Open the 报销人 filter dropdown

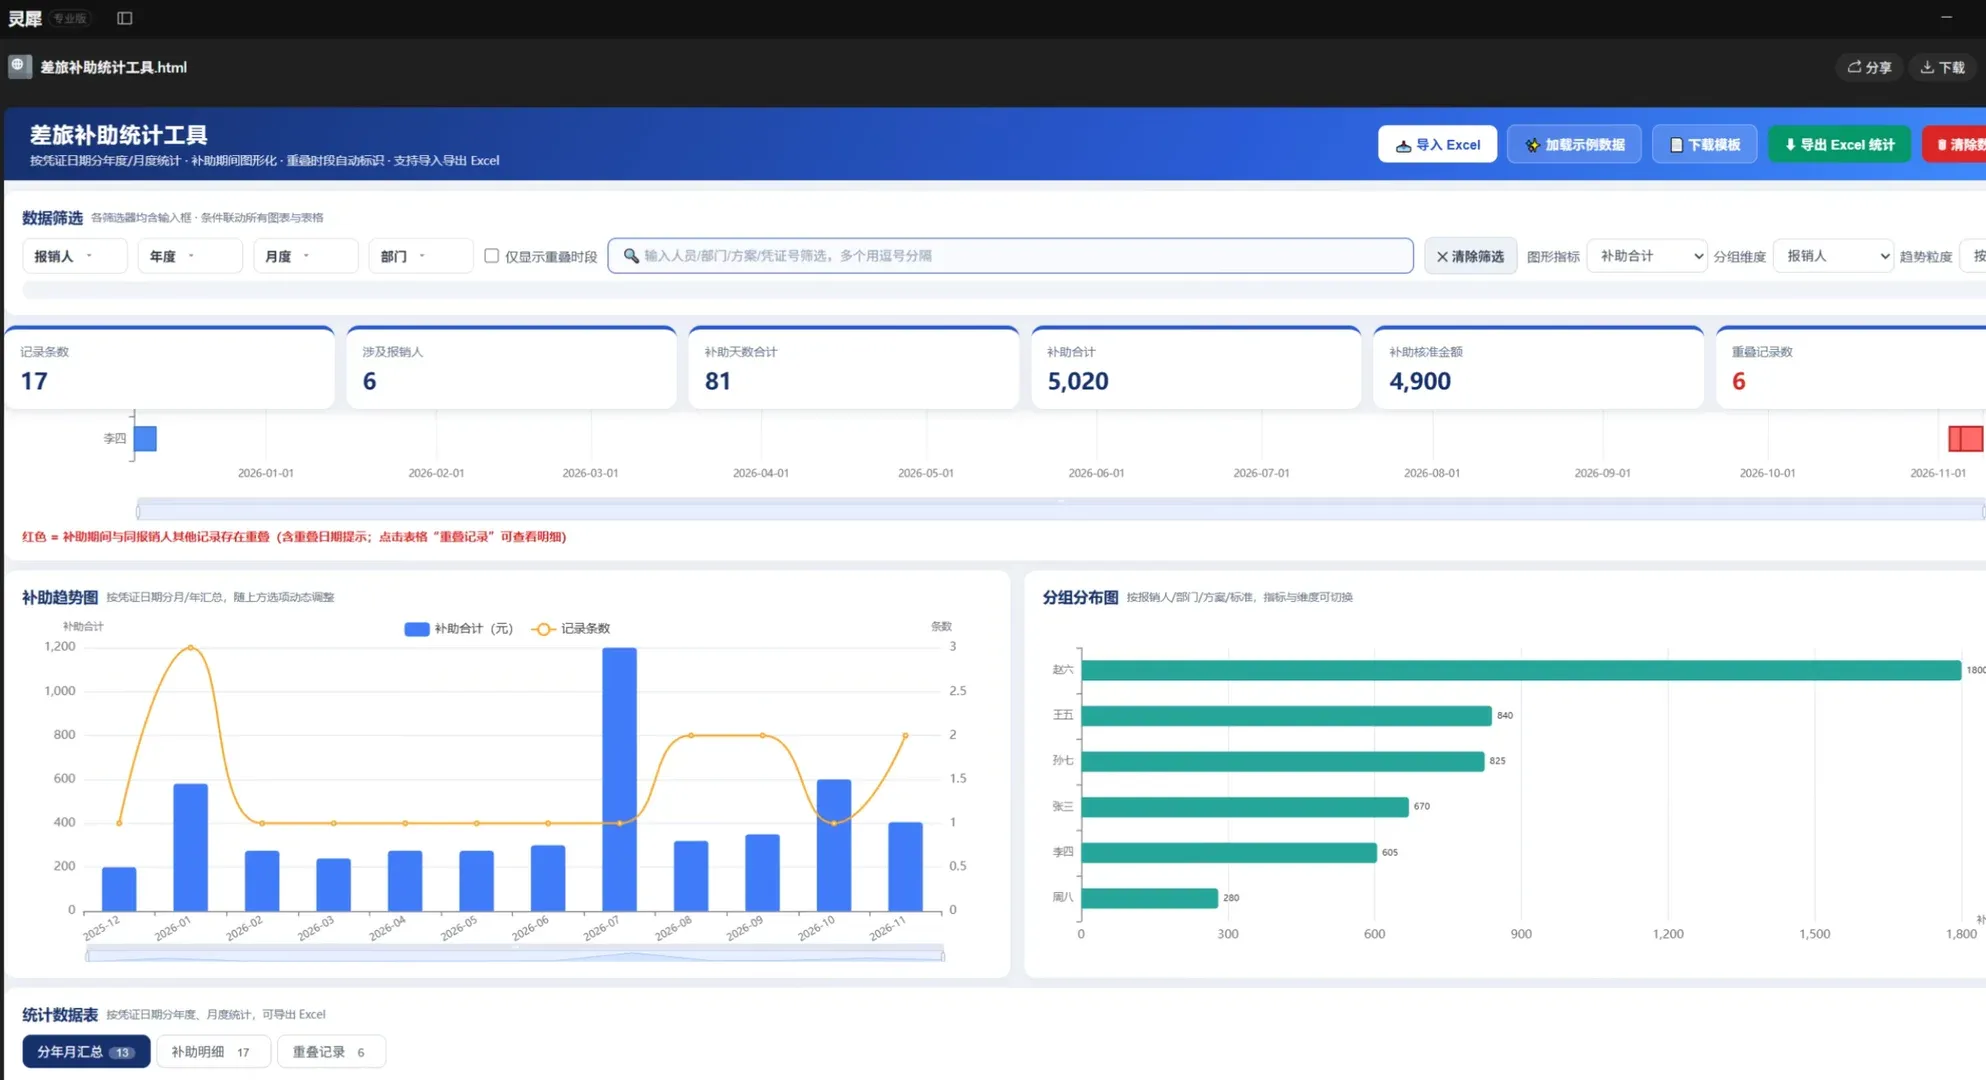[x=74, y=256]
